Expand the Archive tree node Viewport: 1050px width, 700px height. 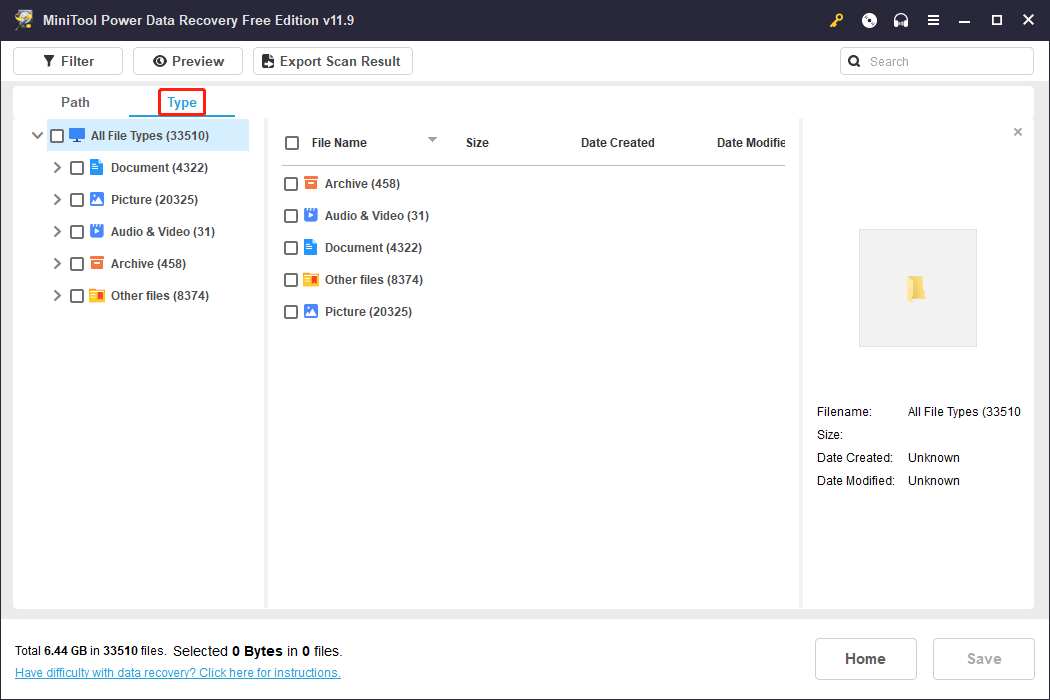tap(57, 264)
